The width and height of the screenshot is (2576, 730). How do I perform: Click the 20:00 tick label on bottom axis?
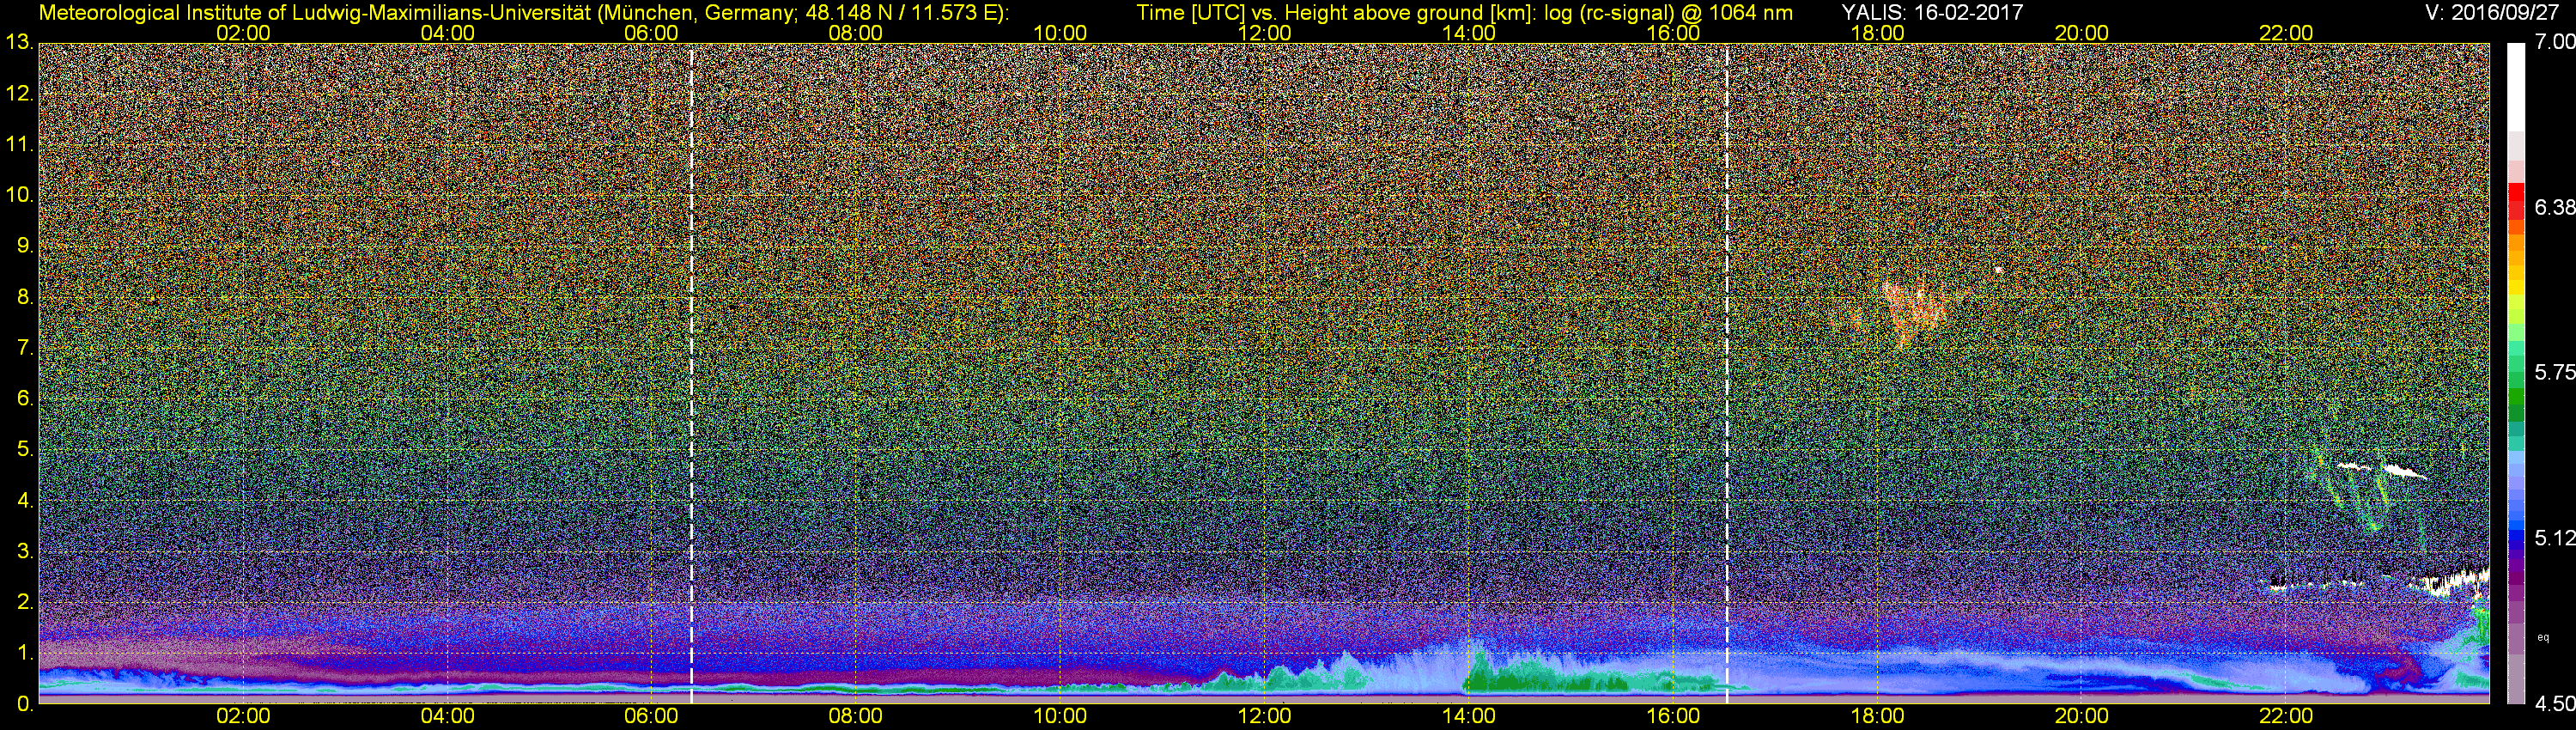point(2082,716)
